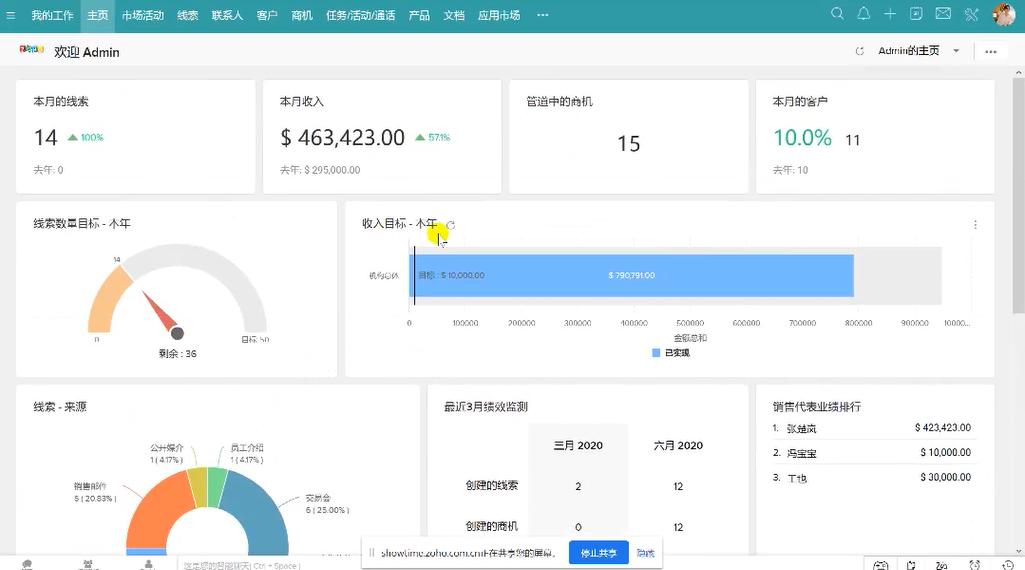Click the hamburger menu icon
The image size is (1025, 570).
11,16
